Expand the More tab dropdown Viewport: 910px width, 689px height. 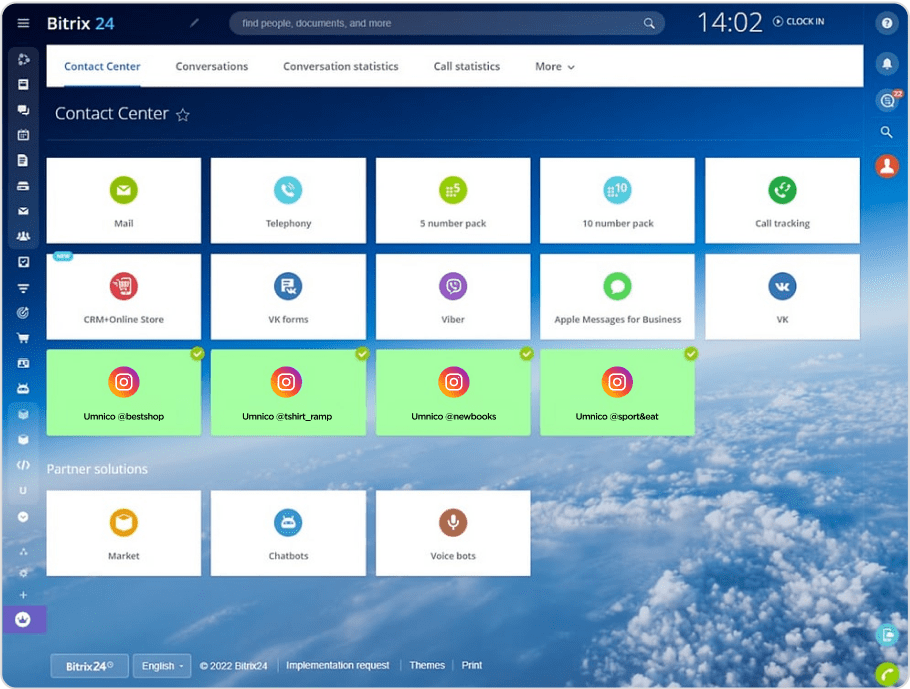tap(555, 67)
